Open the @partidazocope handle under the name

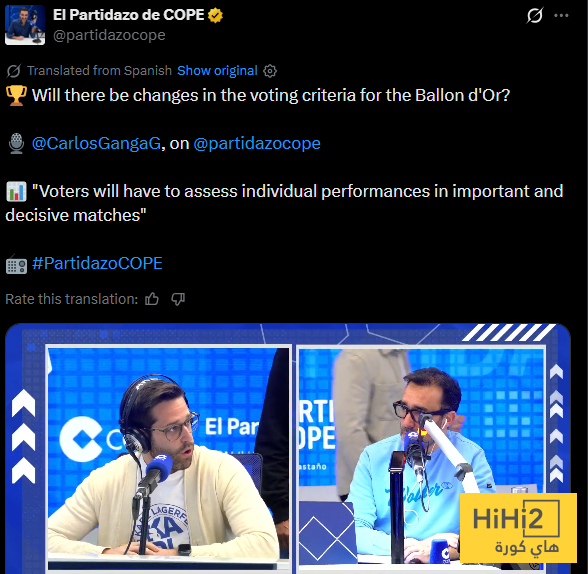(109, 35)
